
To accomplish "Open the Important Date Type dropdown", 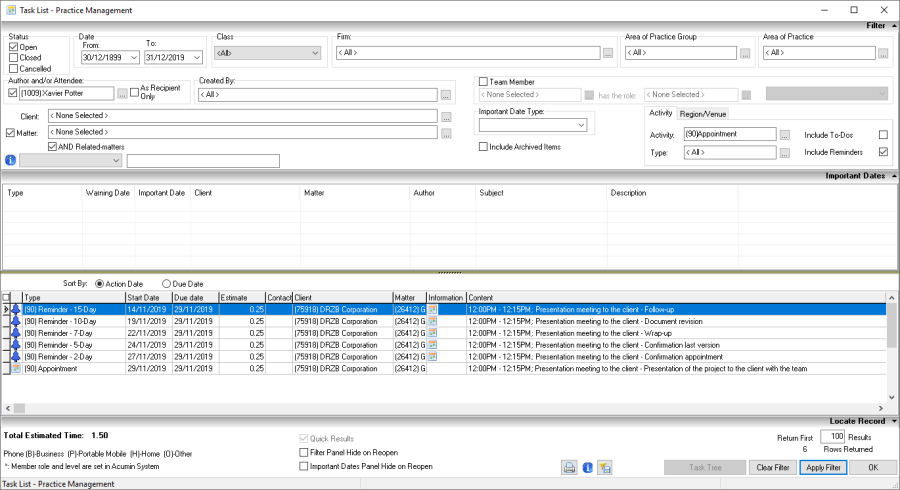I will point(581,125).
